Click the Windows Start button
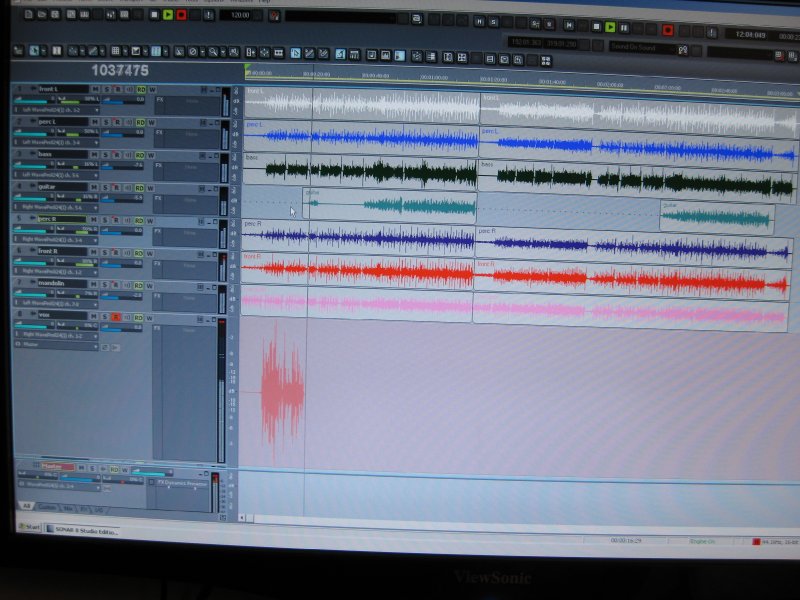 coord(31,527)
